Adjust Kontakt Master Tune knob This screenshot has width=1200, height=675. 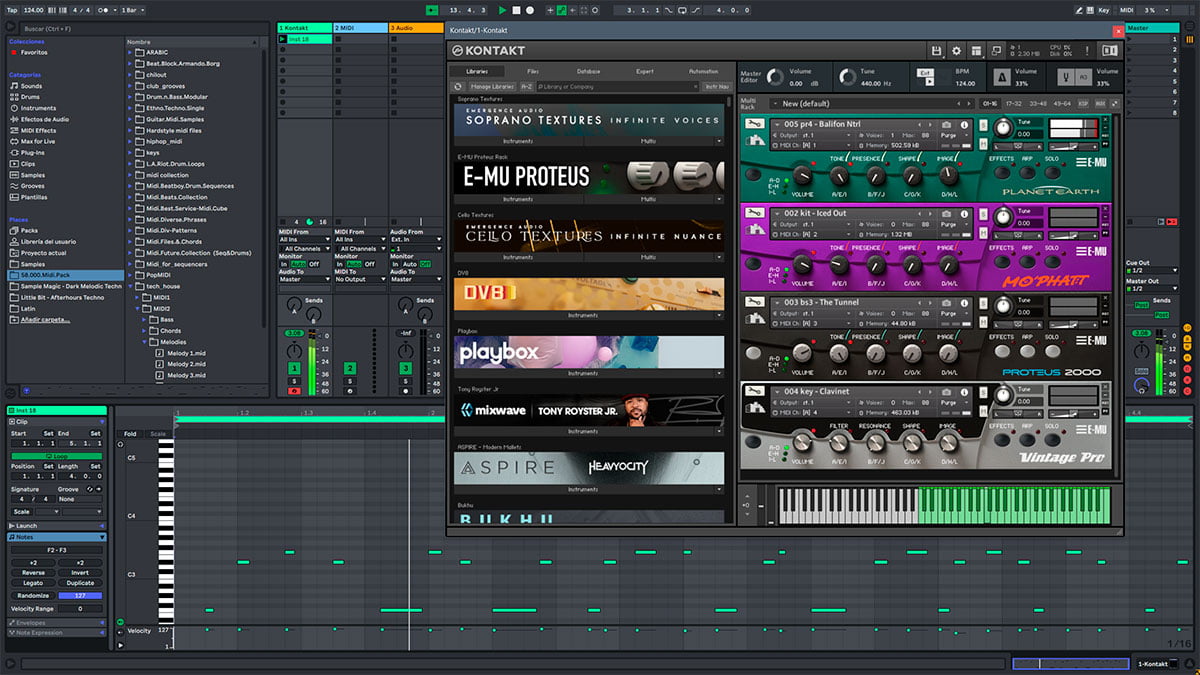click(848, 78)
